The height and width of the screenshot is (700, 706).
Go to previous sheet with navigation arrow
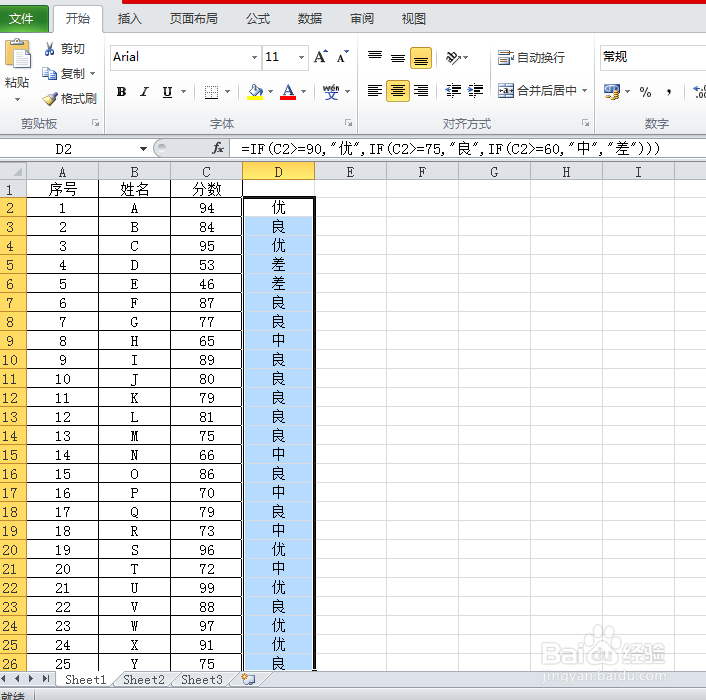click(x=17, y=678)
